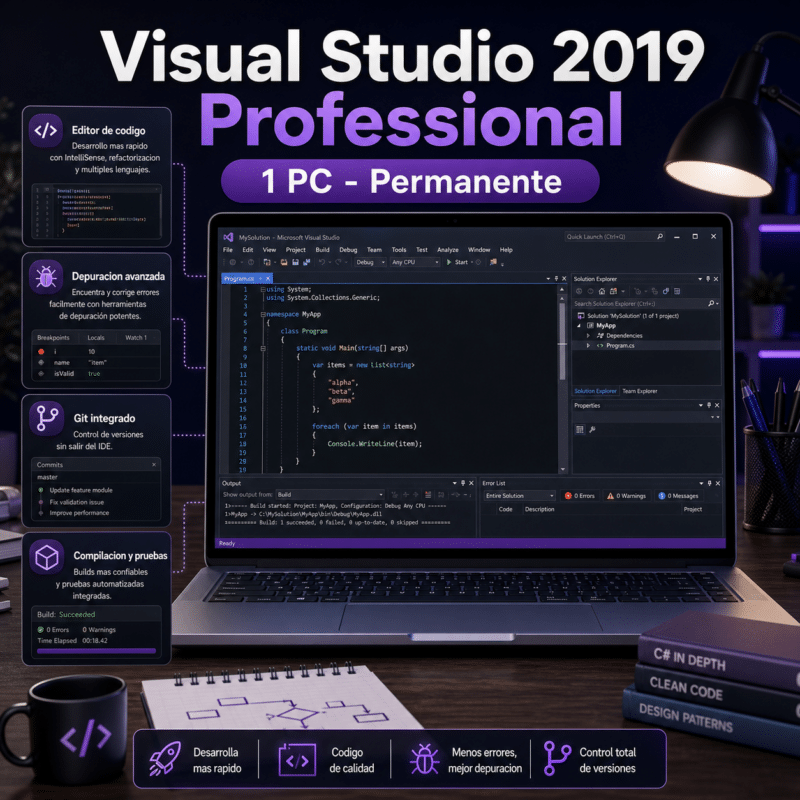Close the Commits card with X
This screenshot has width=800, height=800.
tap(154, 465)
